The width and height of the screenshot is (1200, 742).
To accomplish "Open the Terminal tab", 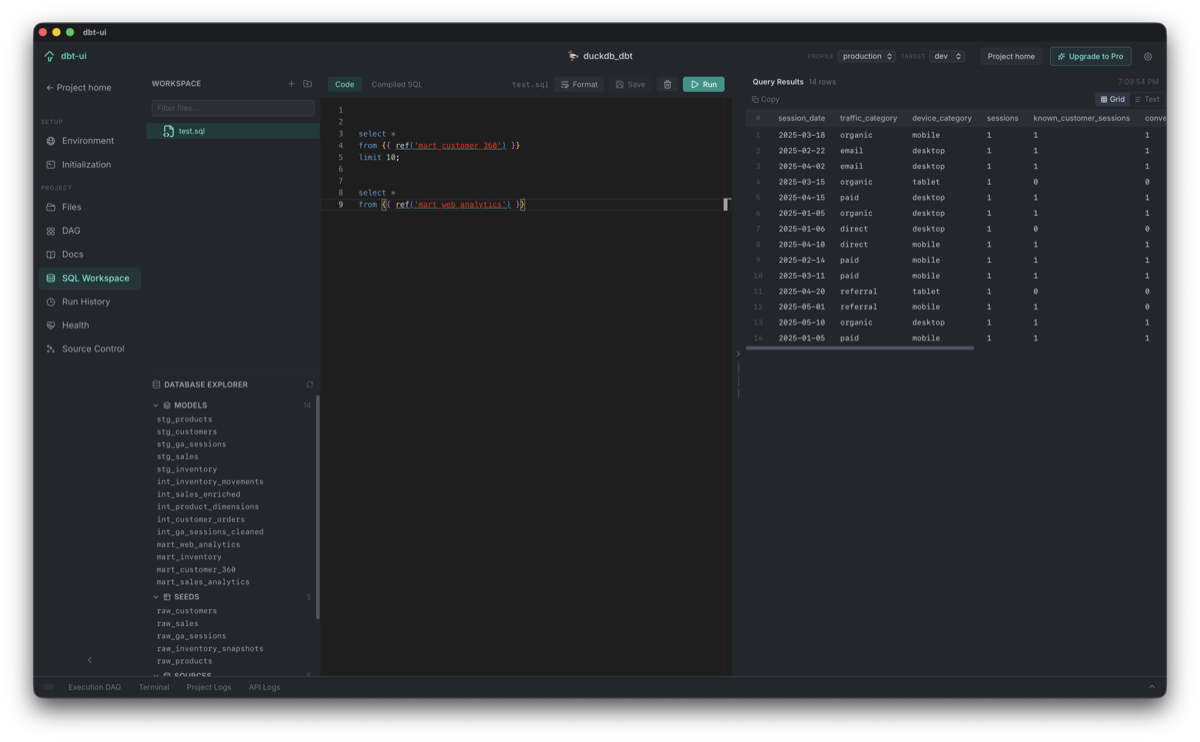I will 154,687.
